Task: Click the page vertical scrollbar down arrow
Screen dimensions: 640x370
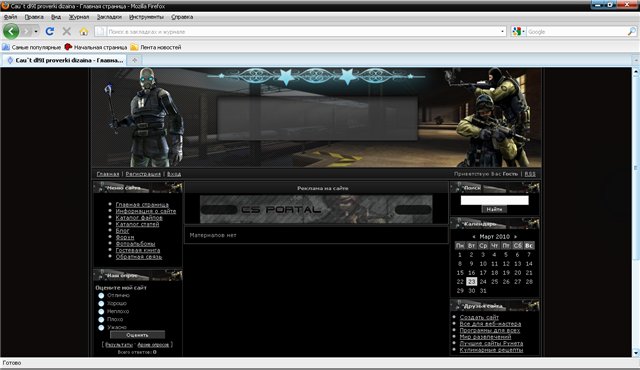Action: click(x=636, y=353)
